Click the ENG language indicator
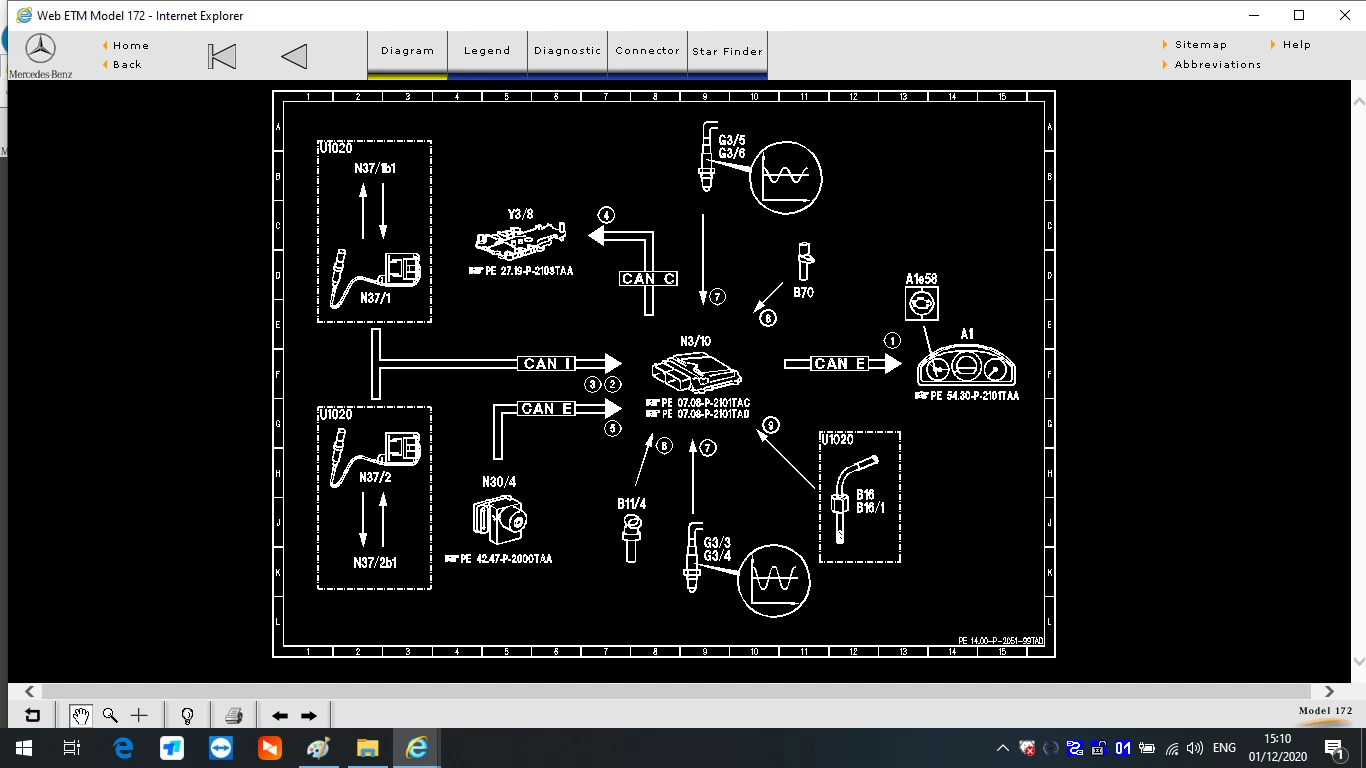This screenshot has width=1366, height=768. [1224, 748]
